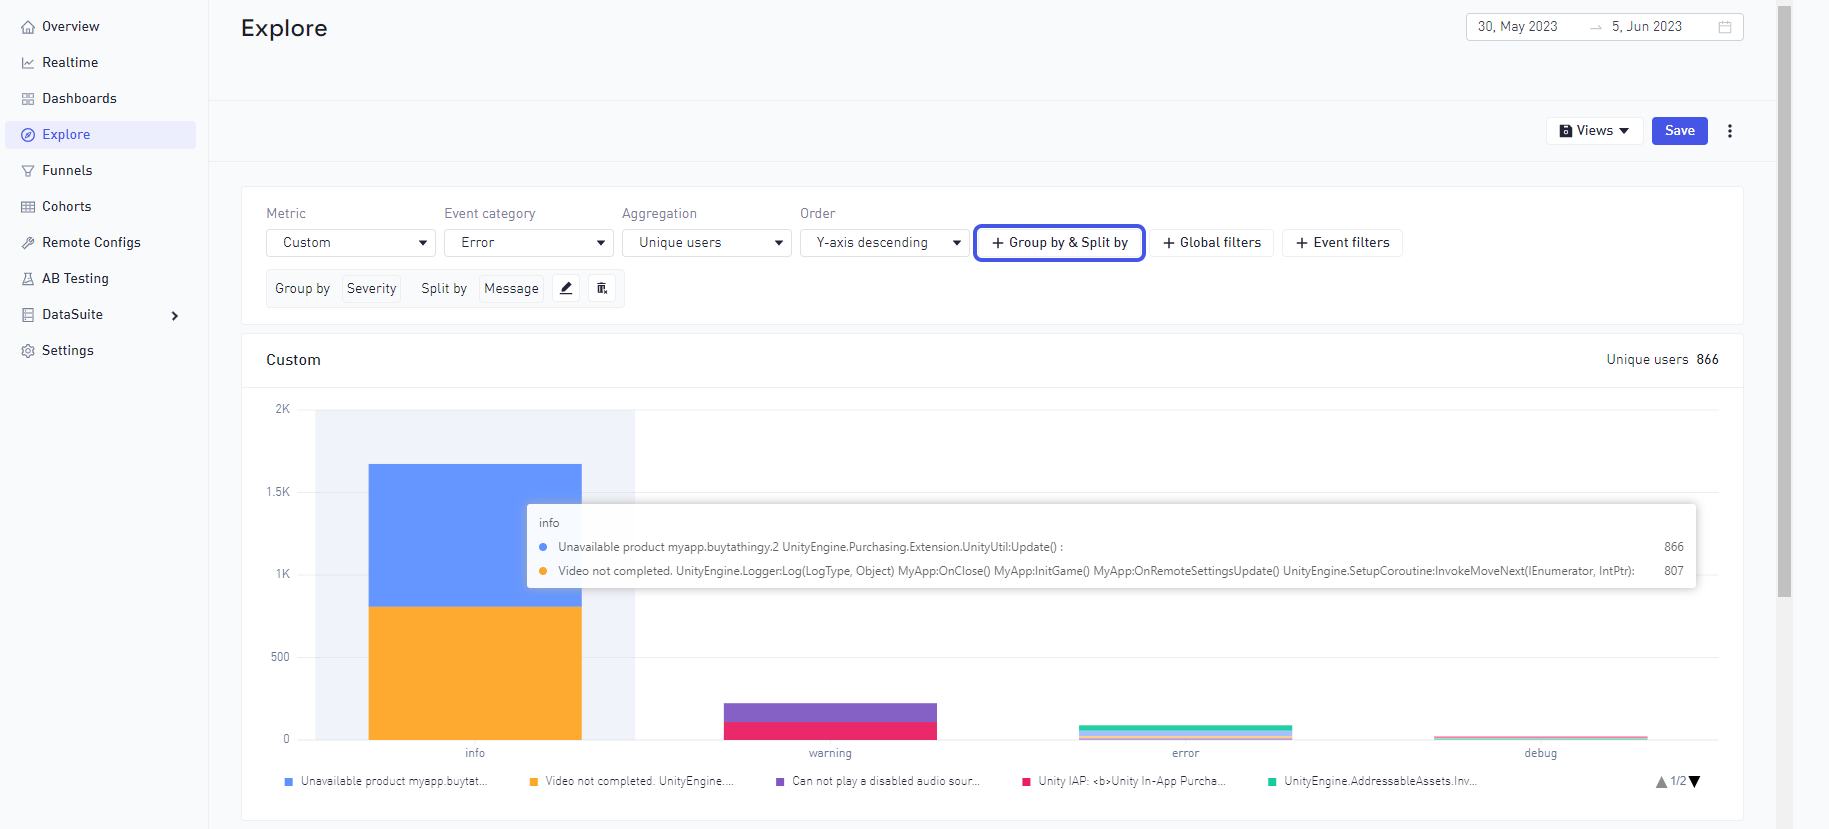Viewport: 1829px width, 829px height.
Task: Open the Order Y-axis descending dropdown
Action: [885, 243]
